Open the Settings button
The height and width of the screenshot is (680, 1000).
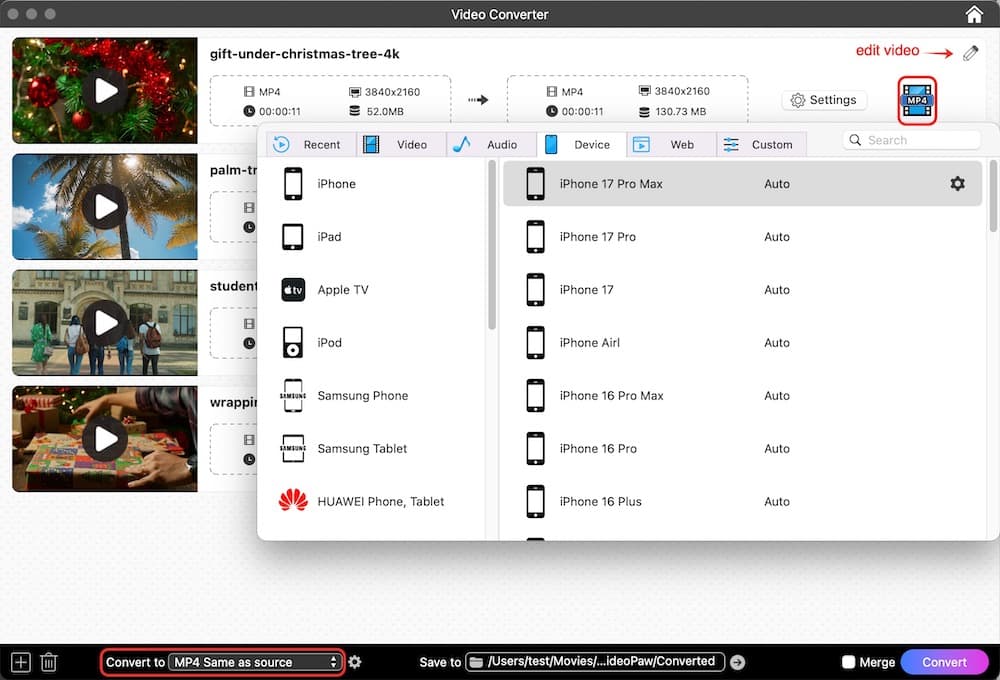coord(824,100)
